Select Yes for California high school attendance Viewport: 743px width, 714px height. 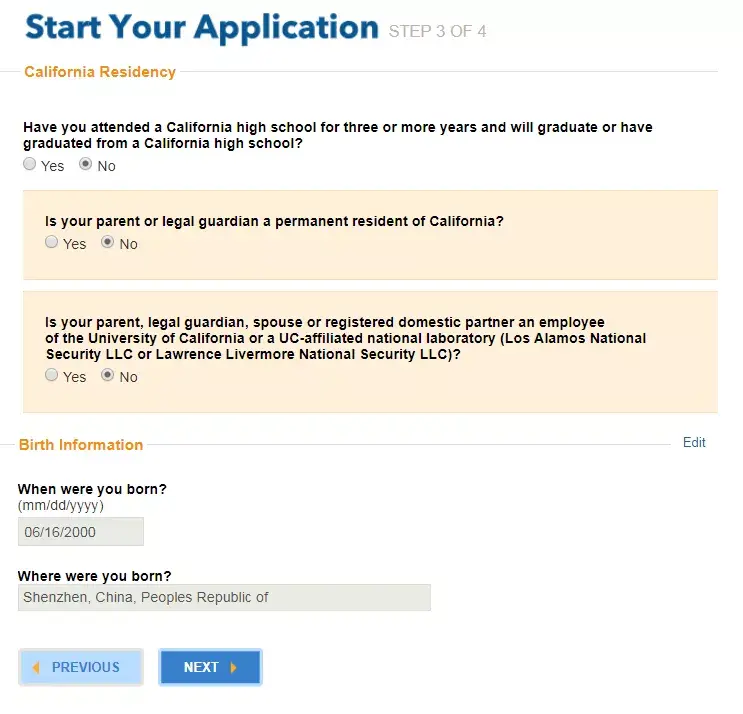pos(30,165)
